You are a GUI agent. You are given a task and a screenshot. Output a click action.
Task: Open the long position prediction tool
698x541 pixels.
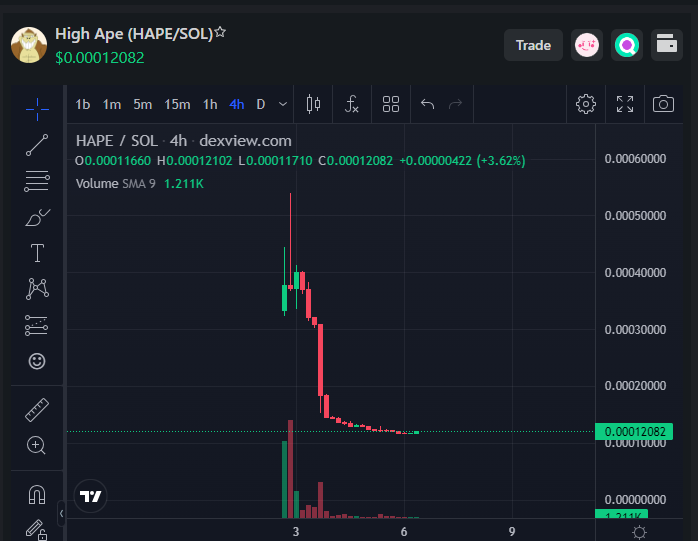(37, 325)
